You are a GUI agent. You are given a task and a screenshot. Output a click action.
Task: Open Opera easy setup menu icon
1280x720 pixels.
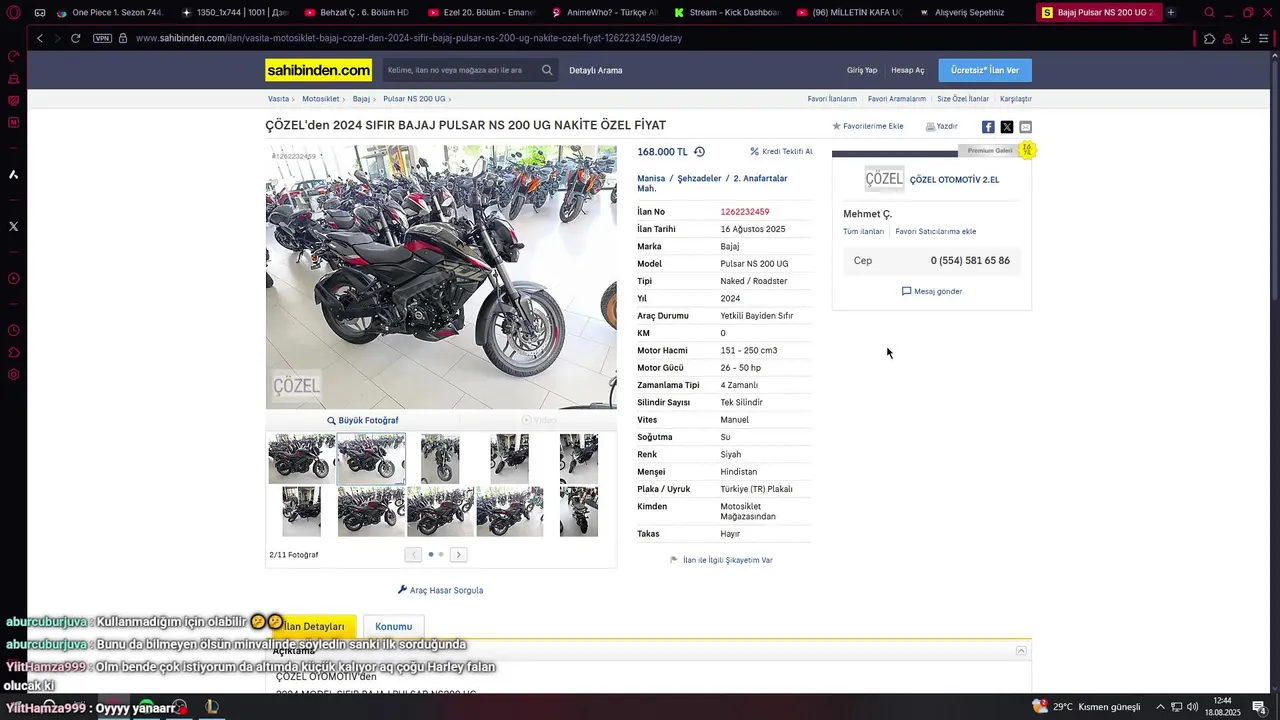[x=1264, y=38]
